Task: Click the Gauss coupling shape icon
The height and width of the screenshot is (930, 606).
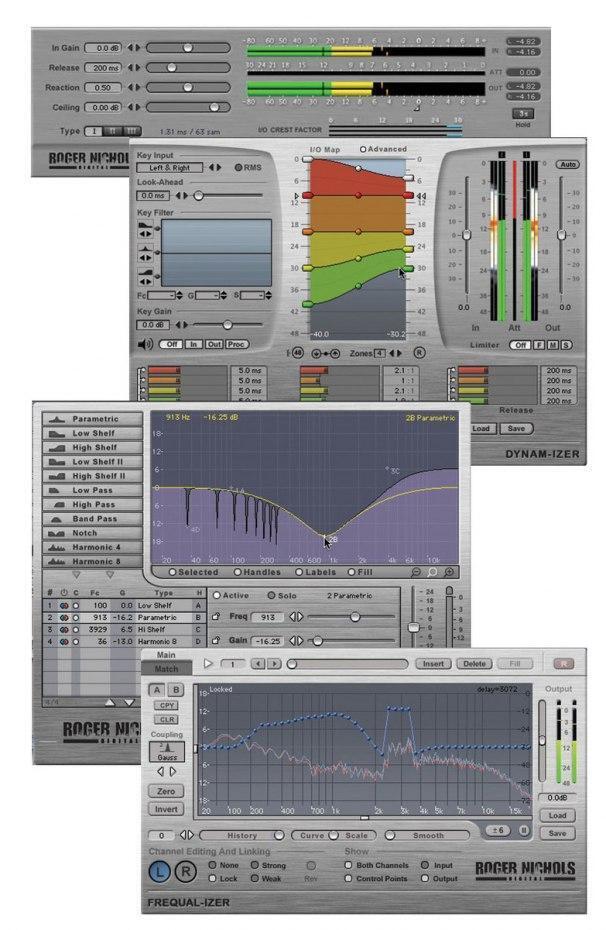Action: [167, 751]
